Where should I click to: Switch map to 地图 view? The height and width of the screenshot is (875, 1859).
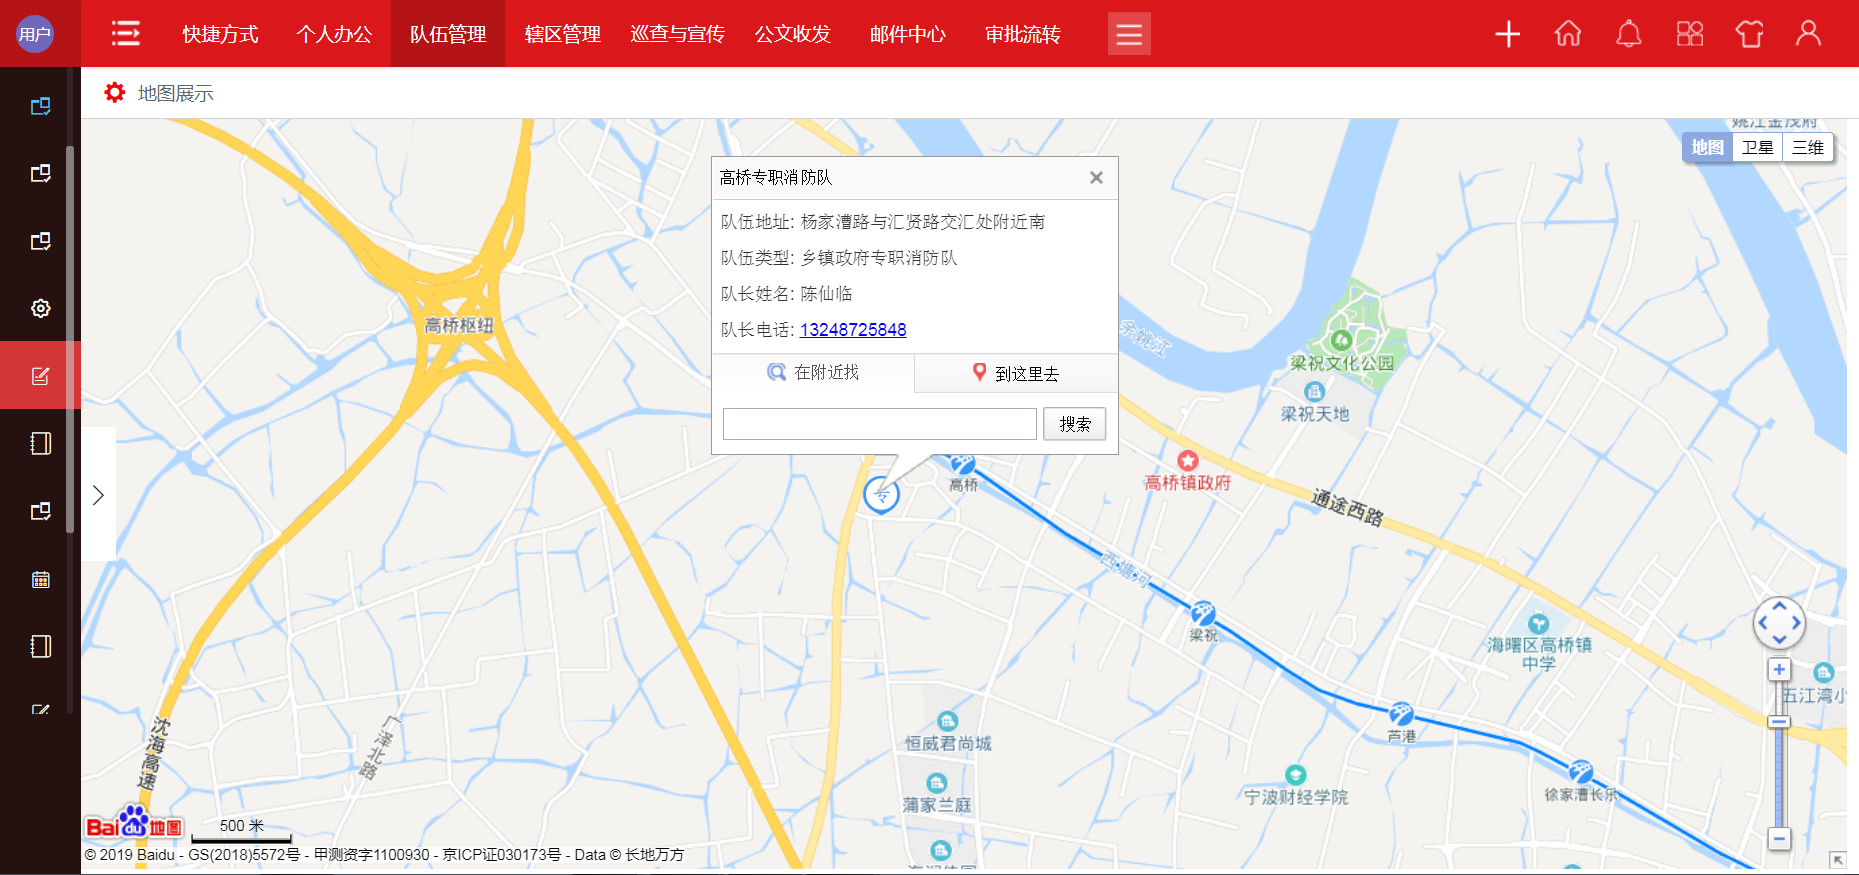point(1707,147)
